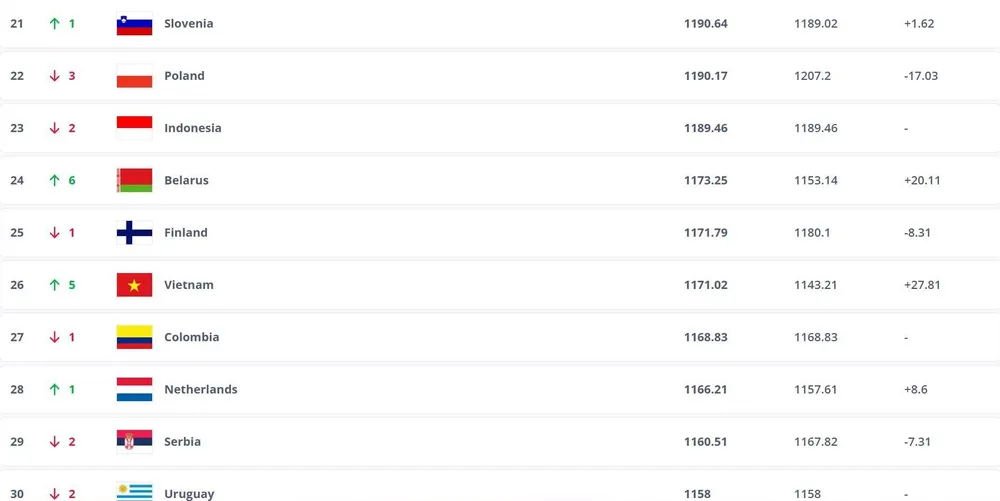The image size is (1000, 501).
Task: Open the Slovenia team link
Action: point(188,24)
